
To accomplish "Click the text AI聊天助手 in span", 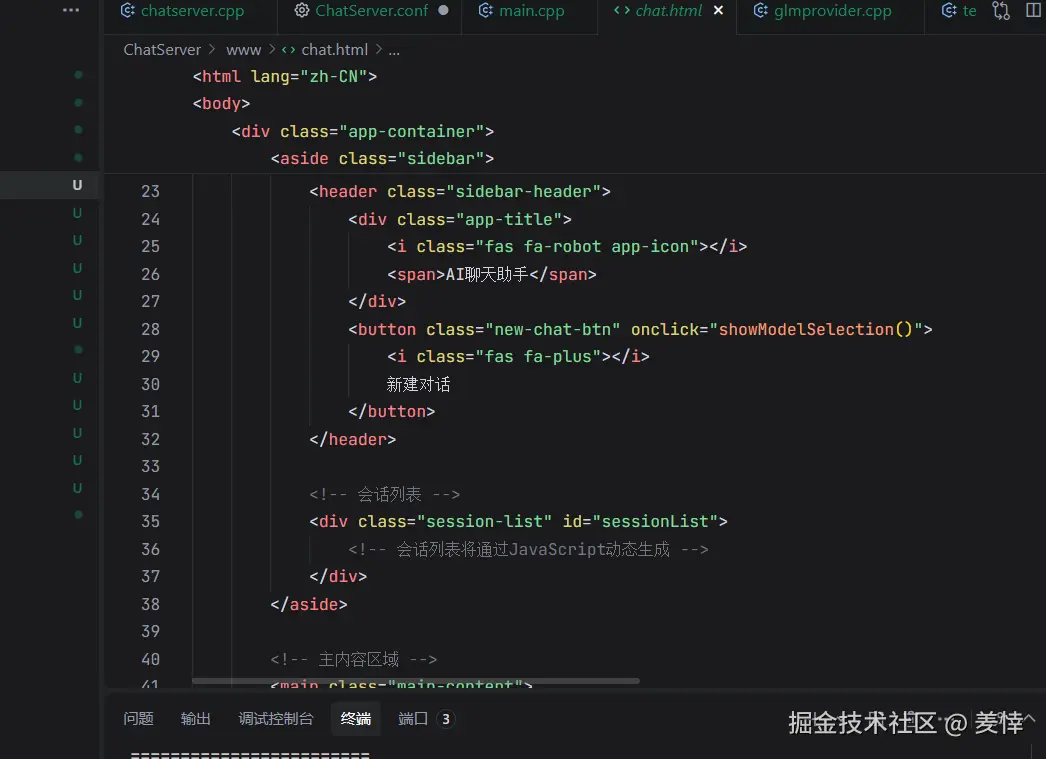I will 487,275.
